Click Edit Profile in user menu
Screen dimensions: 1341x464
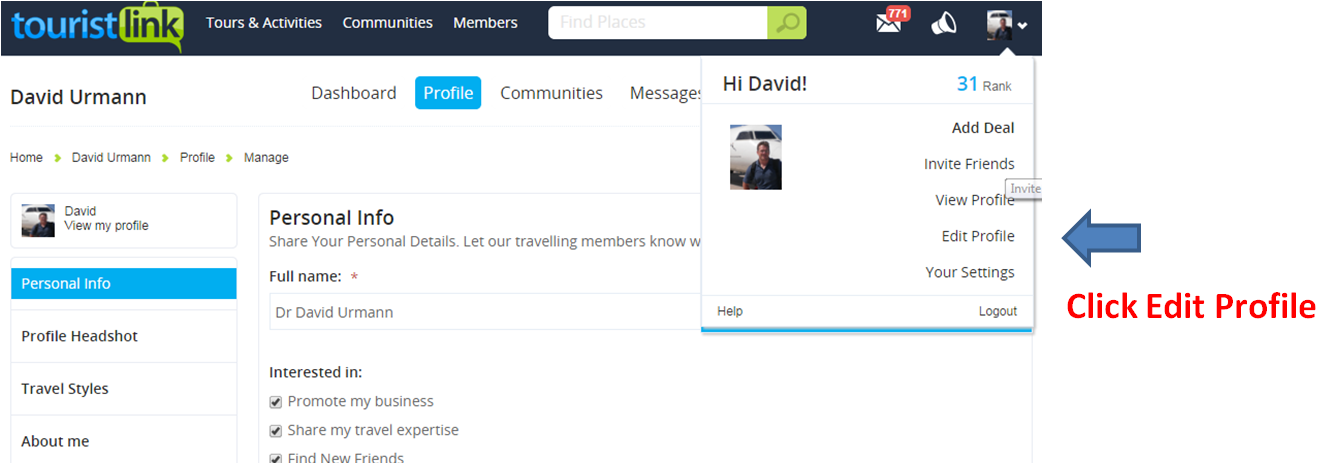978,236
